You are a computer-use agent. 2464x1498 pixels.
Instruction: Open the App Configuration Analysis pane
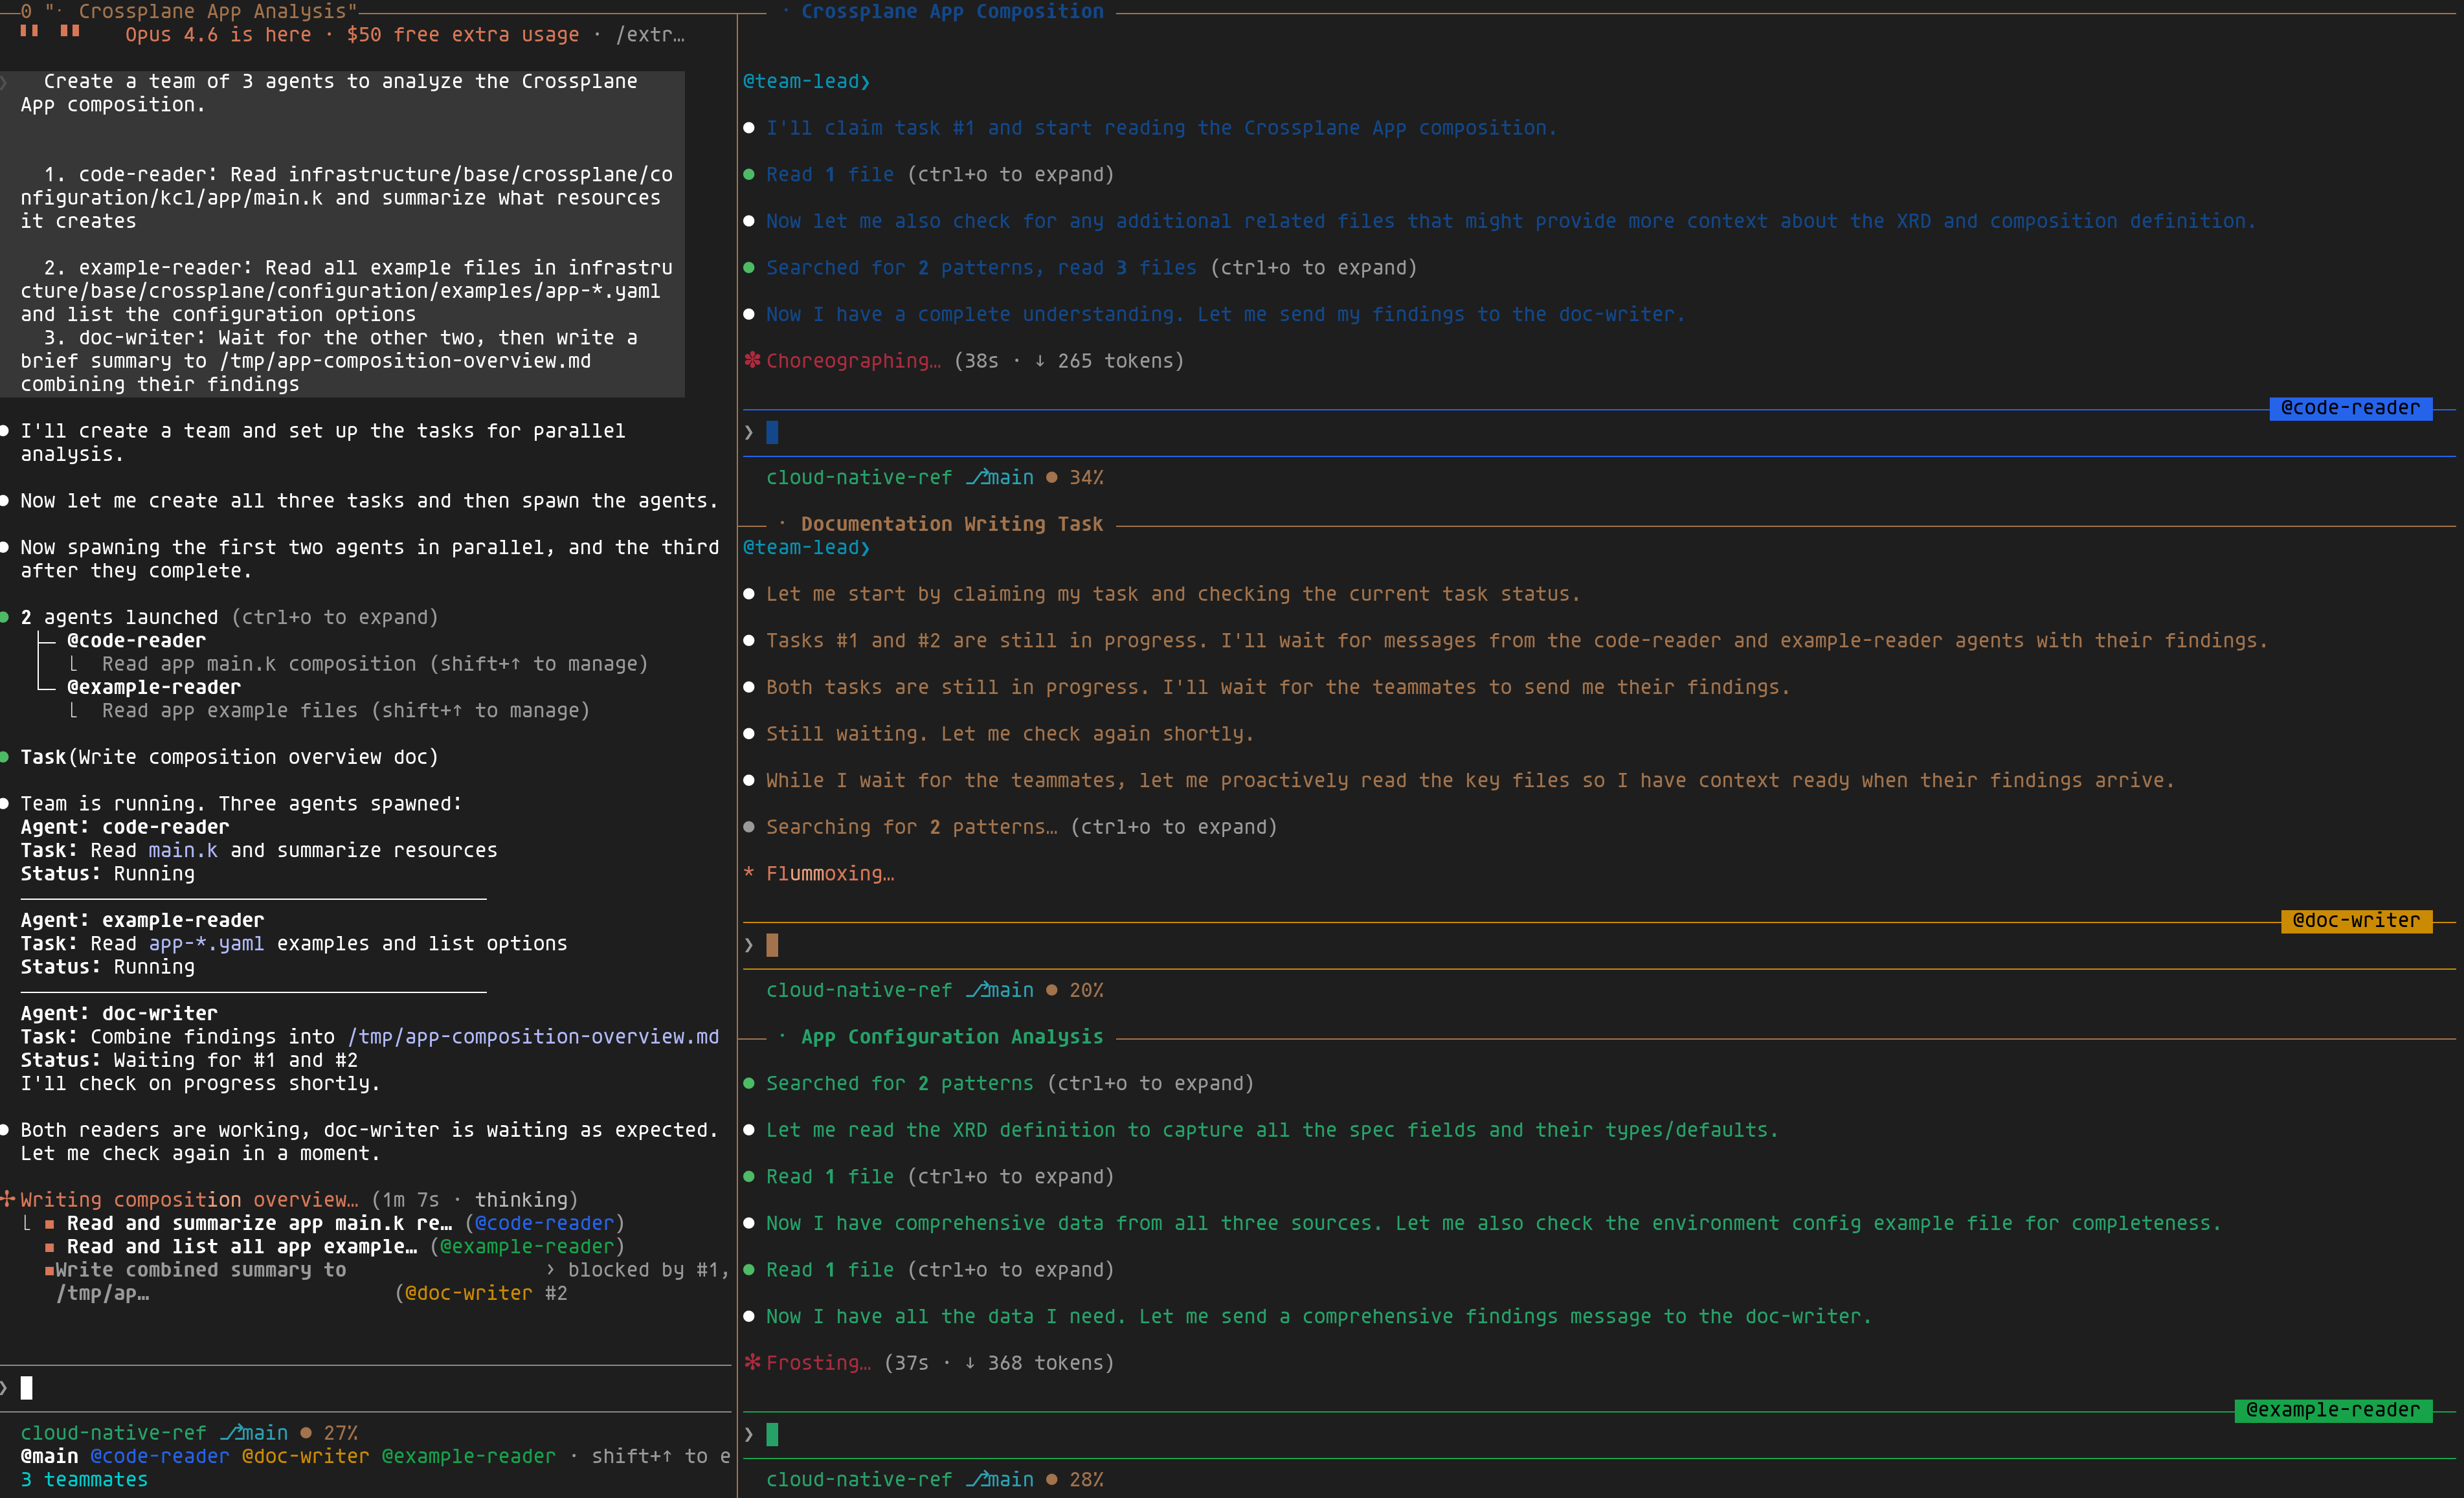pos(952,1037)
